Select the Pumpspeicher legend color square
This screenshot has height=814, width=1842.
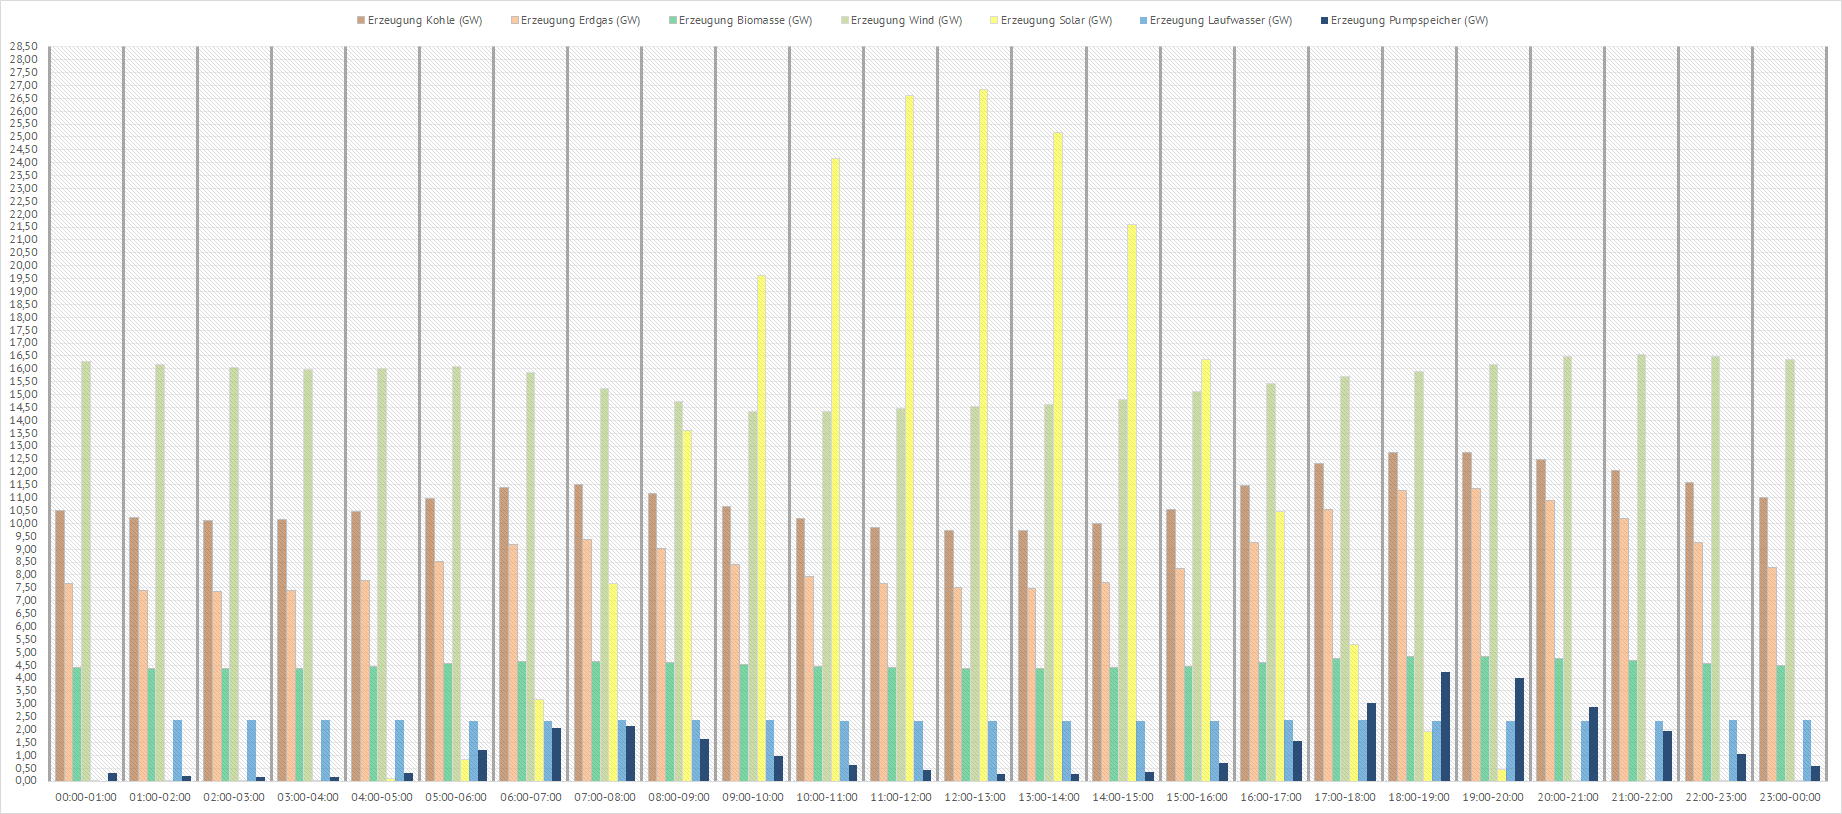[1325, 21]
